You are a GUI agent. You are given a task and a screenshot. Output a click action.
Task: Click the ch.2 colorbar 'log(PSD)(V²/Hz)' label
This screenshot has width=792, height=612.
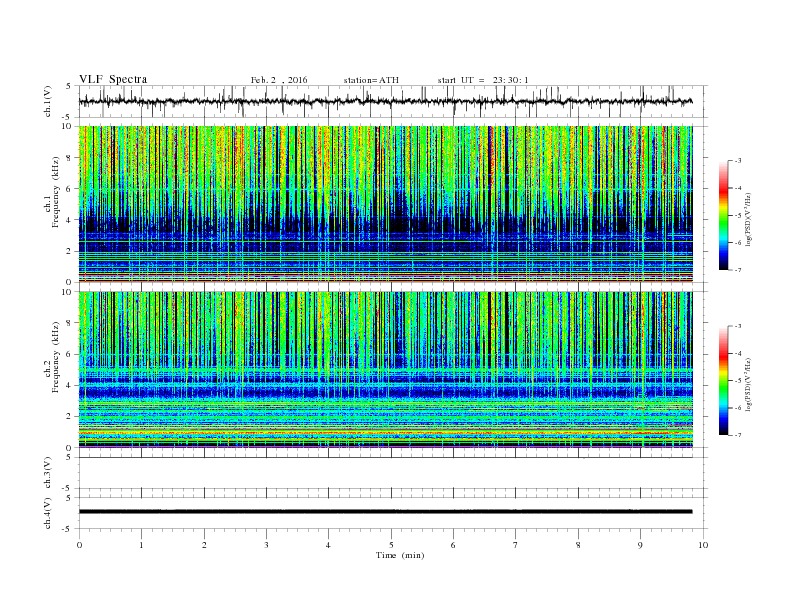[749, 384]
